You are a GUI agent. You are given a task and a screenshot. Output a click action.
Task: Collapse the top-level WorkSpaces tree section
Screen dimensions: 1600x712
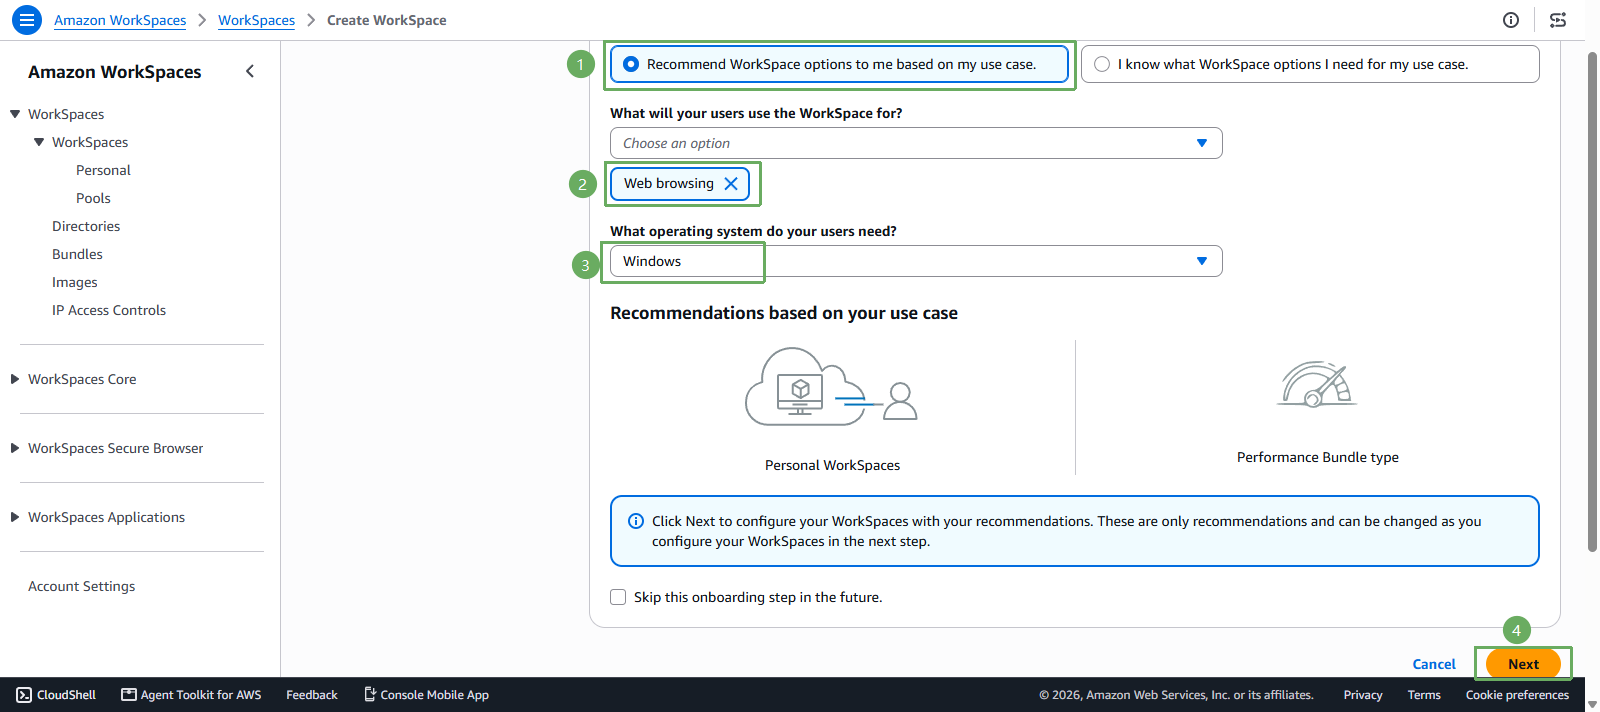click(15, 114)
